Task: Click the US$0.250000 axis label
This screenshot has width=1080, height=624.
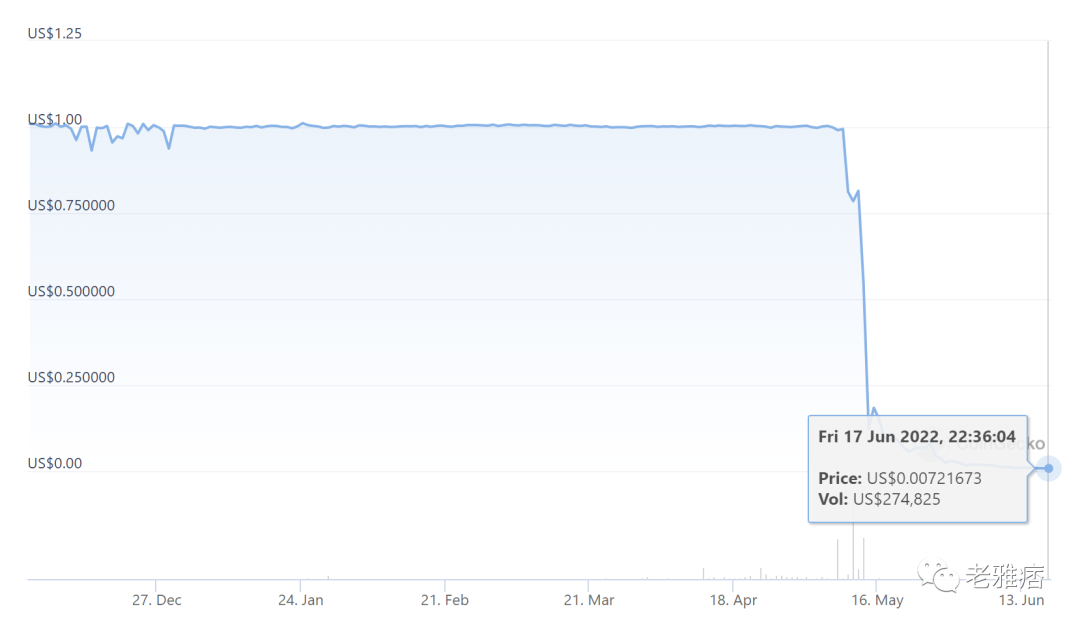Action: [71, 377]
